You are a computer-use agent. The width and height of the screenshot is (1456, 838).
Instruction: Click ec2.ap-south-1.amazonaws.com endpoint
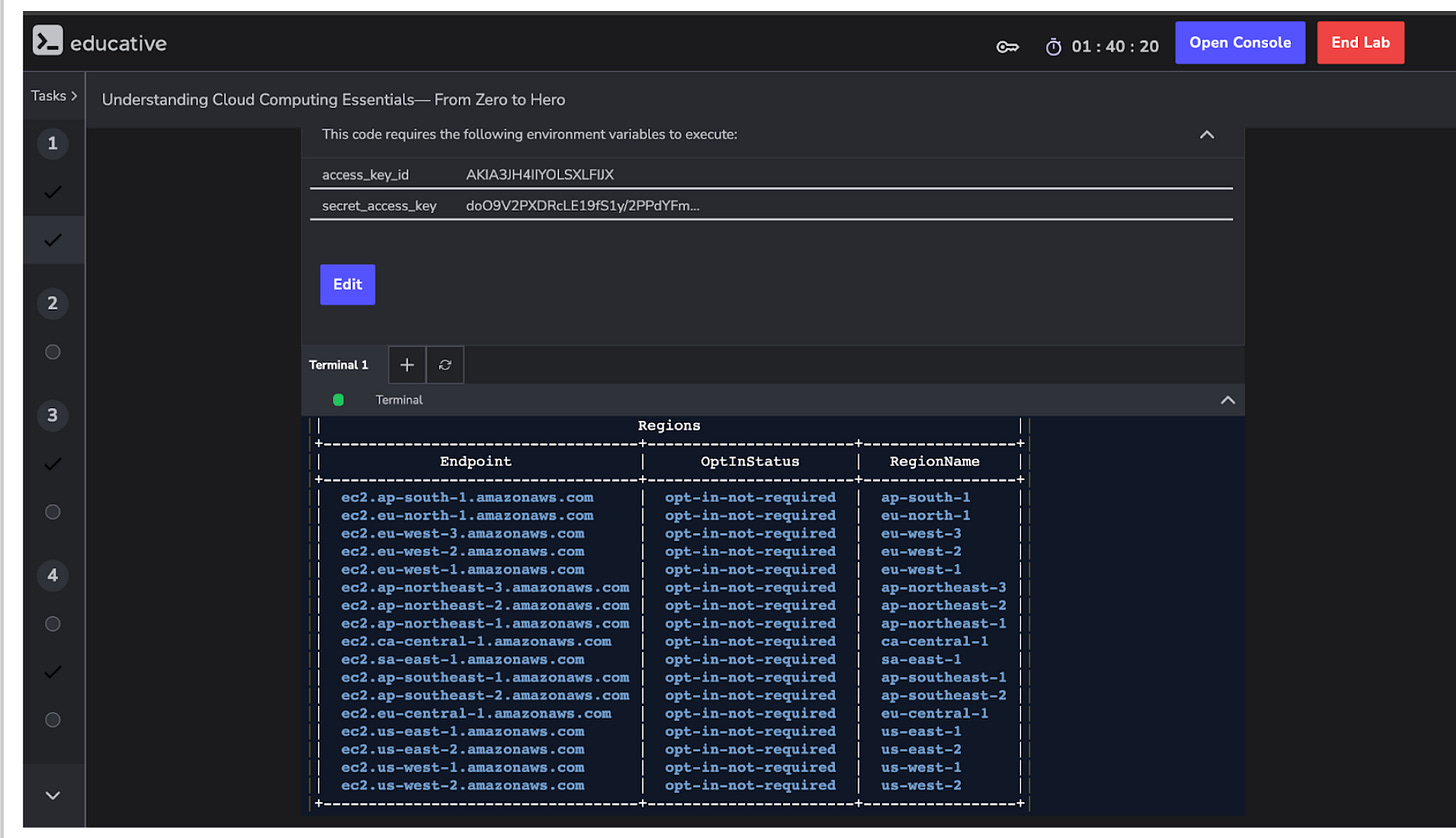click(467, 498)
